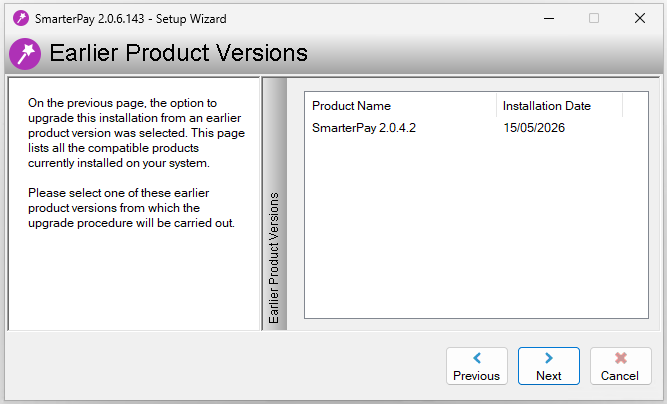Click the Product Name column header

pos(400,105)
